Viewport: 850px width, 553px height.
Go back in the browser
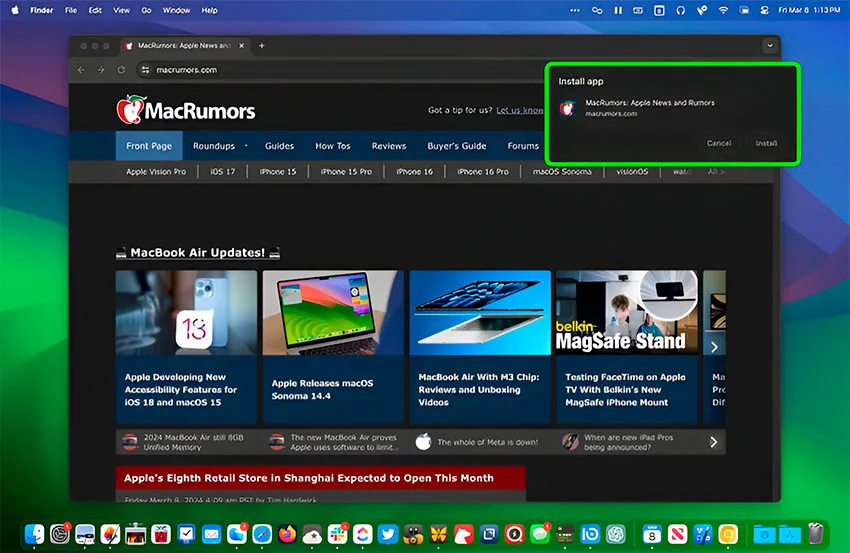click(x=81, y=70)
